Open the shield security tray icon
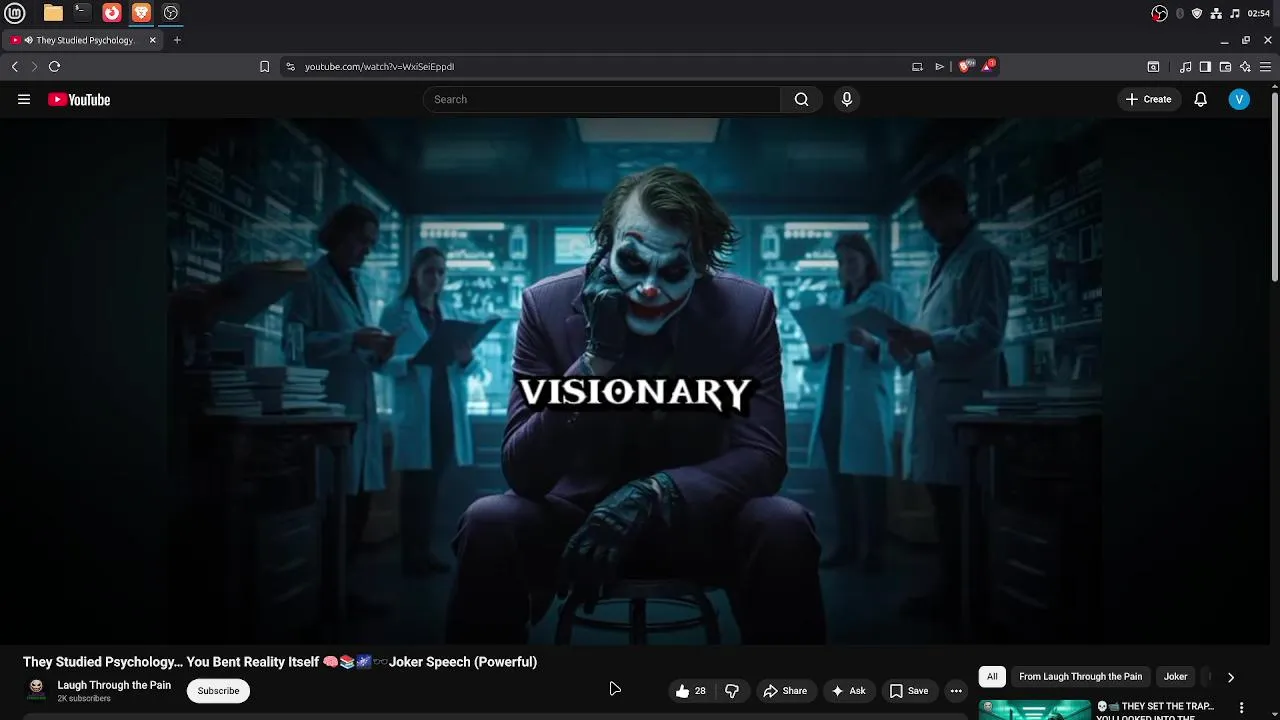This screenshot has width=1280, height=720. 1197,13
